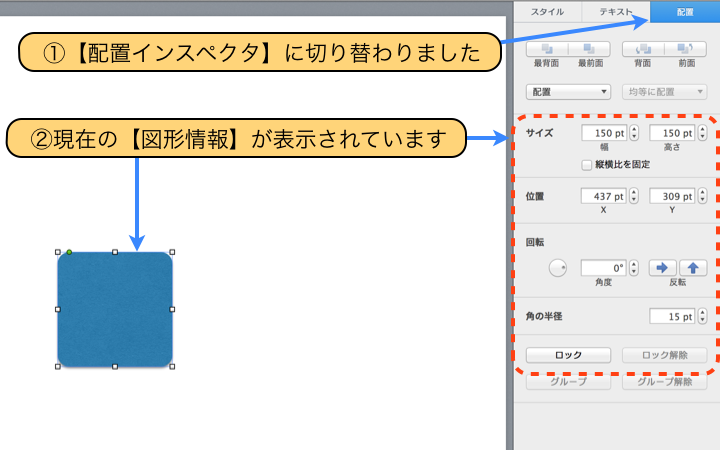Switch to the テキスト tab
Viewport: 720px width, 450px height.
click(615, 12)
